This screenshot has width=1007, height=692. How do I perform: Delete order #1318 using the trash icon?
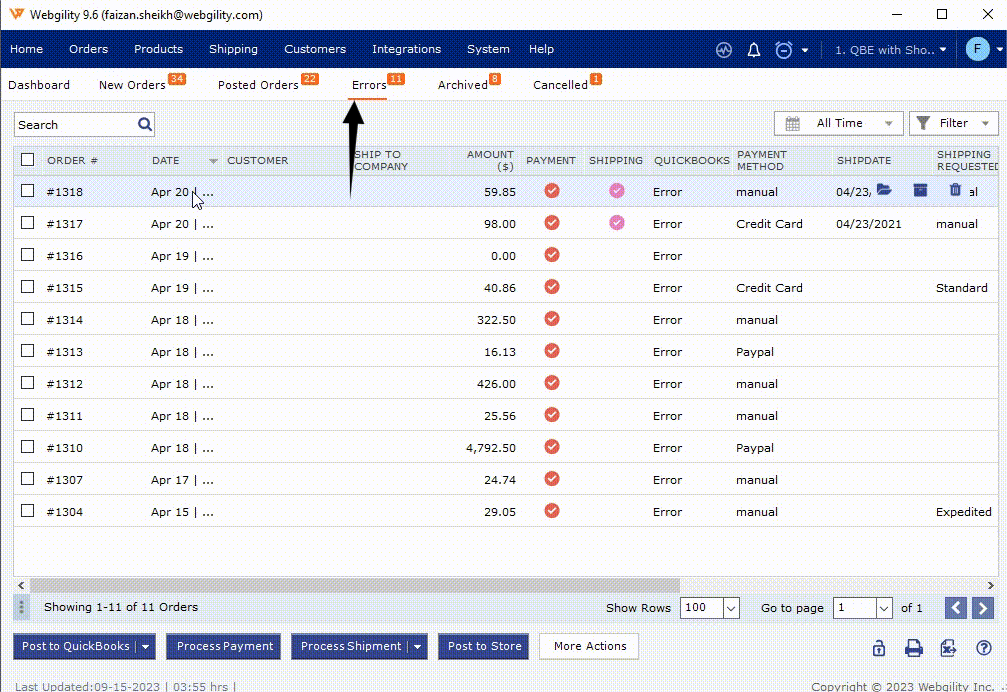point(954,190)
